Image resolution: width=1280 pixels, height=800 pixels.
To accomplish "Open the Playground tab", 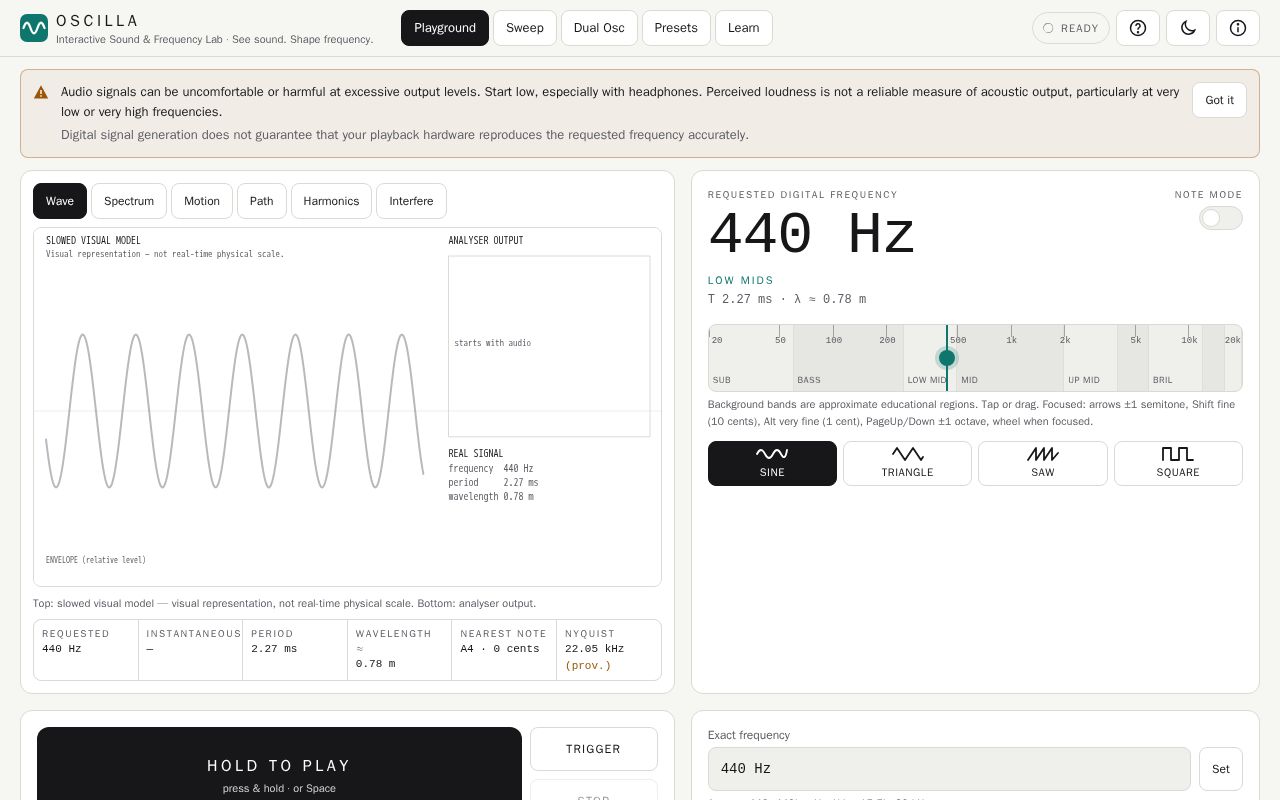I will (x=445, y=28).
